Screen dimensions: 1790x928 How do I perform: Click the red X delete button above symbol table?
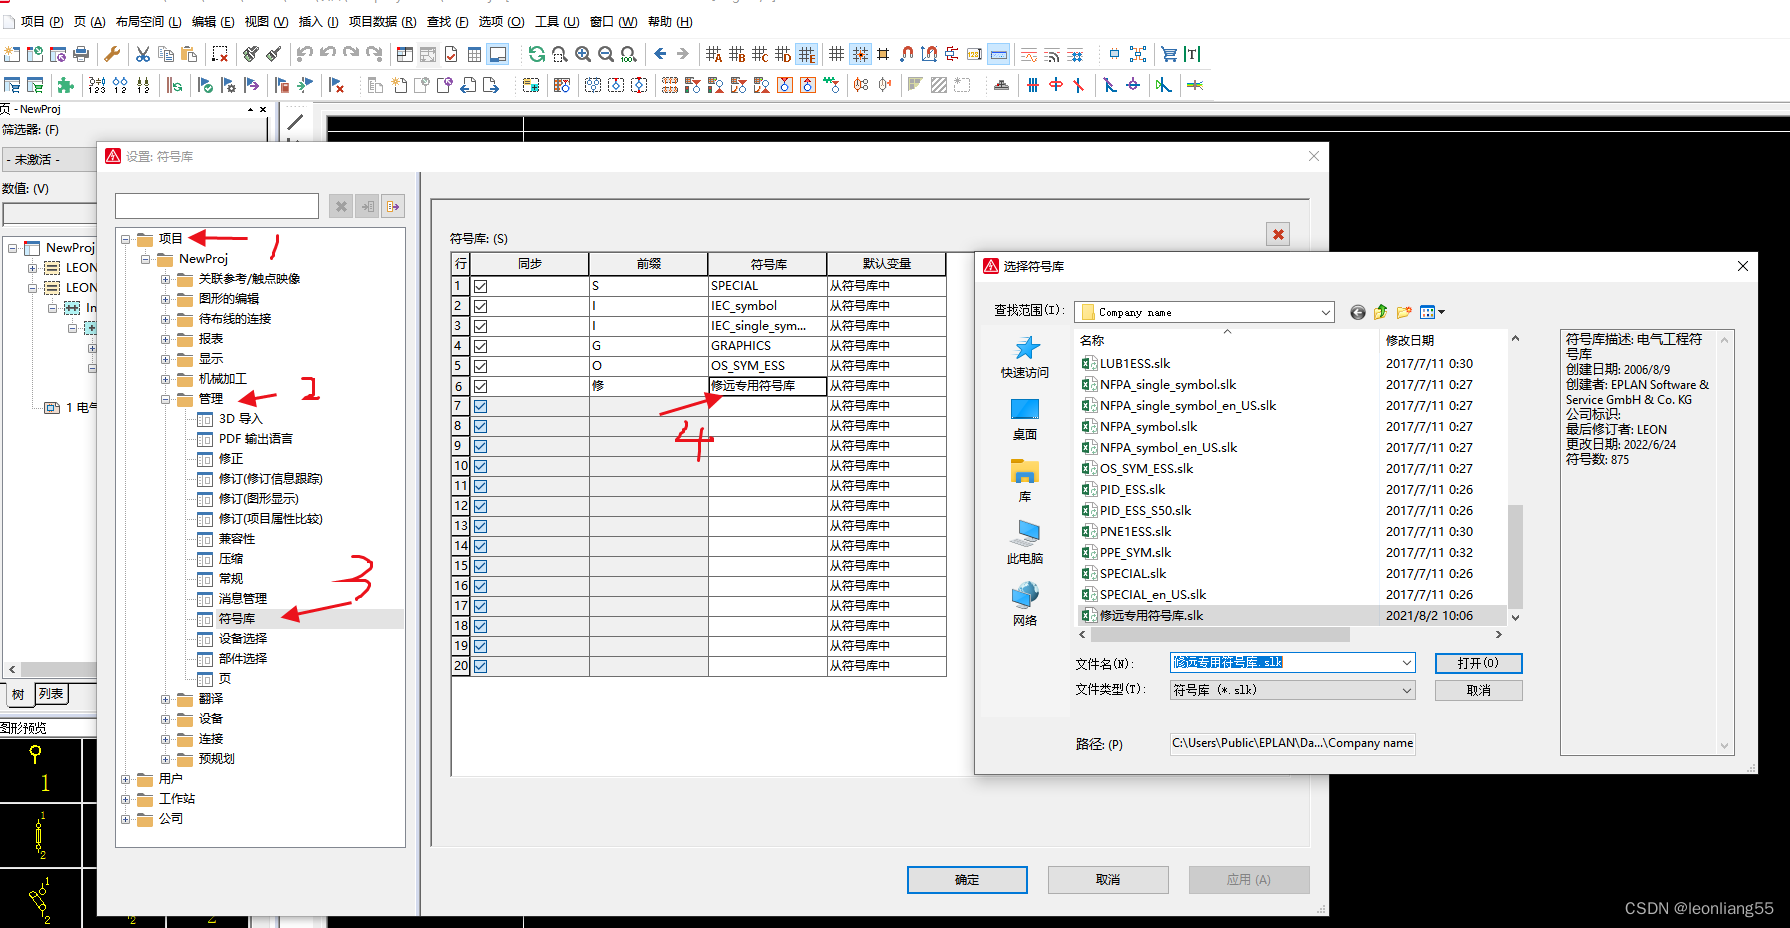(x=1277, y=234)
